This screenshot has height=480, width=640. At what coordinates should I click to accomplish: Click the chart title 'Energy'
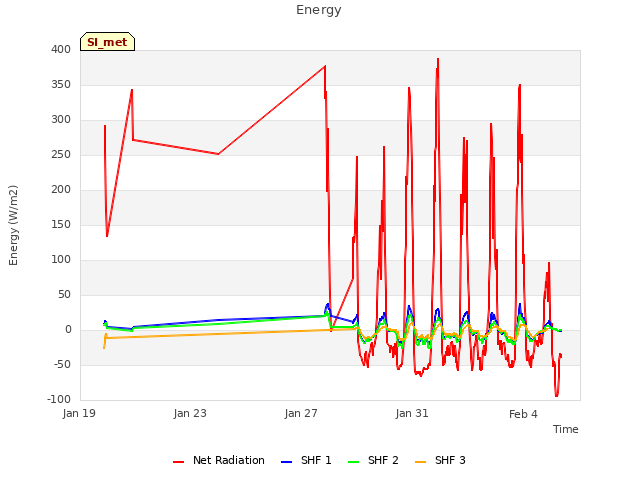pos(319,10)
